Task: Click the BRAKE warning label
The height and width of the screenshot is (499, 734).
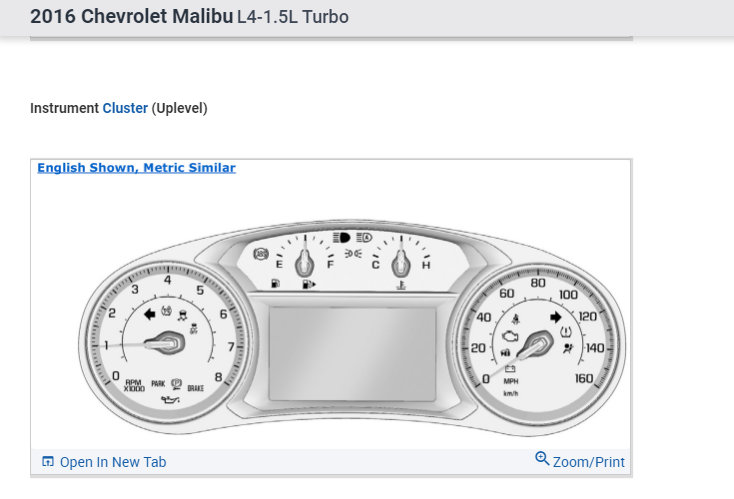Action: coord(195,387)
